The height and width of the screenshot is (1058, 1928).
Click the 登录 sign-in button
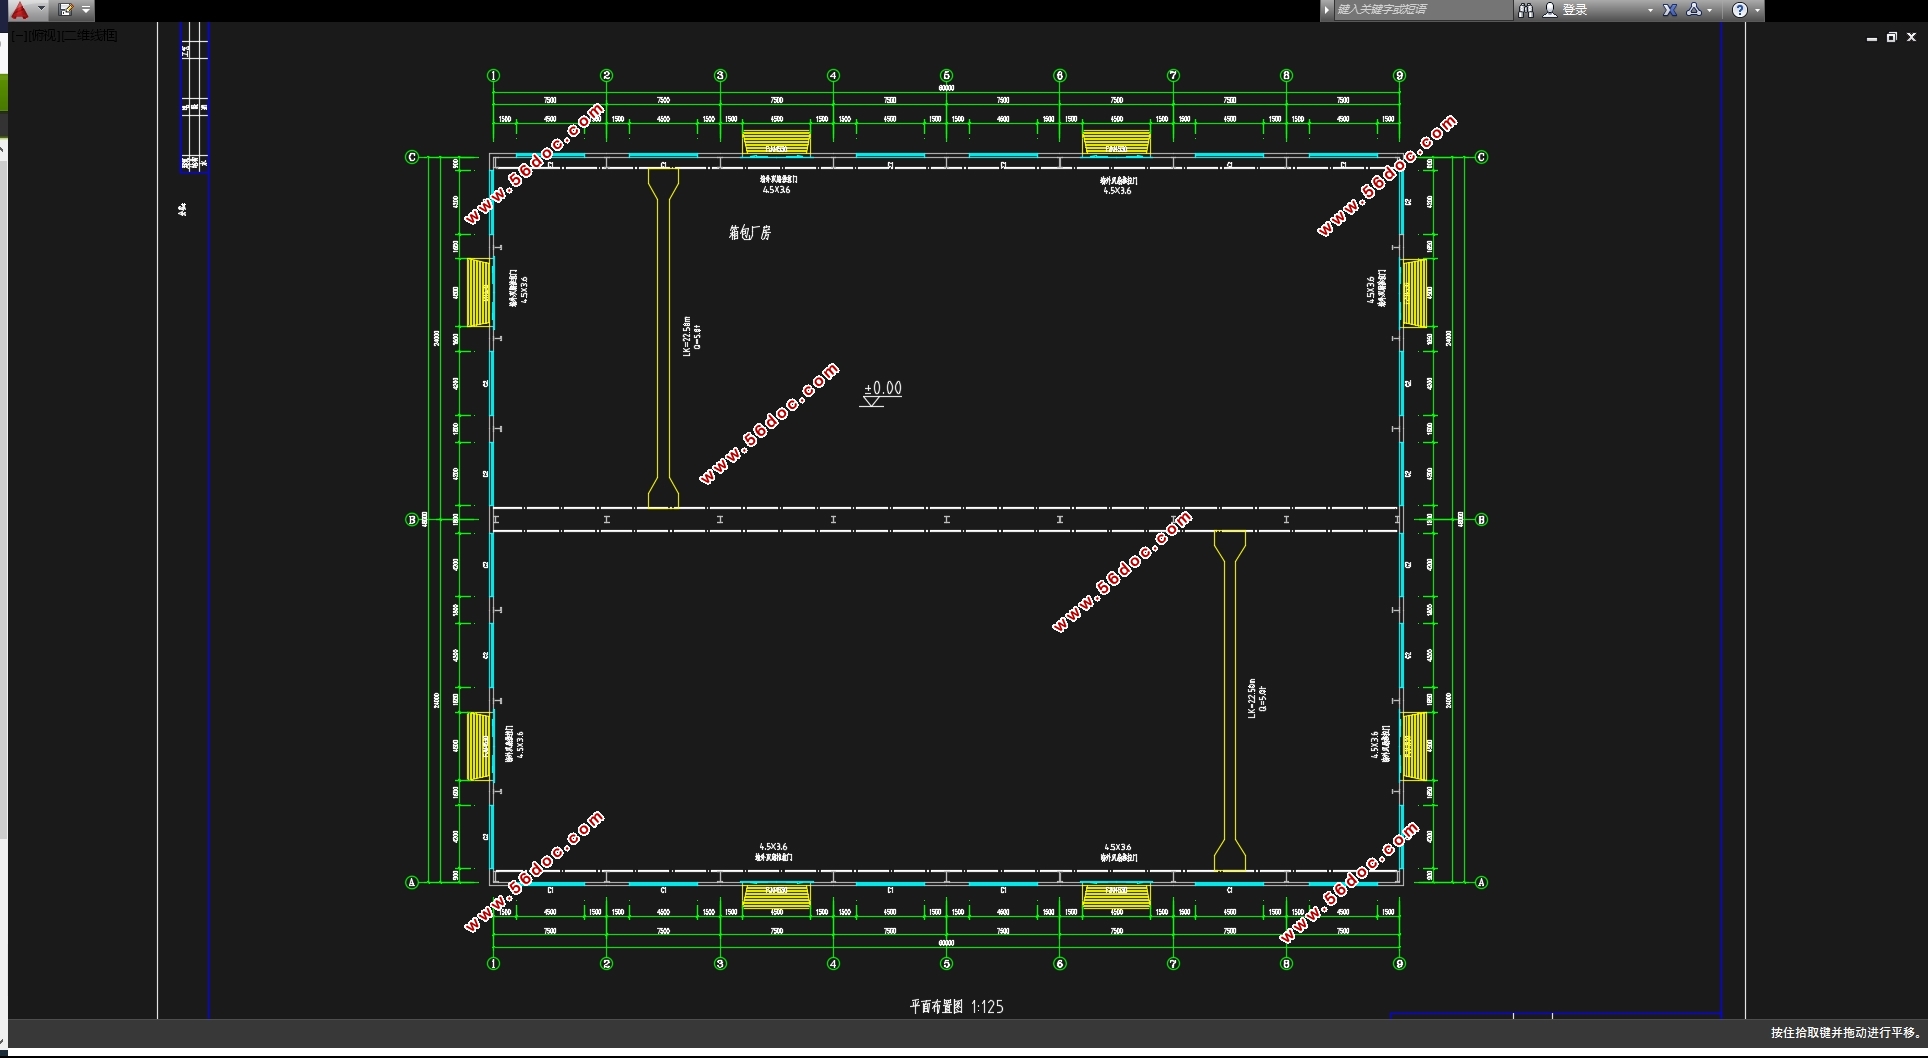point(1576,10)
